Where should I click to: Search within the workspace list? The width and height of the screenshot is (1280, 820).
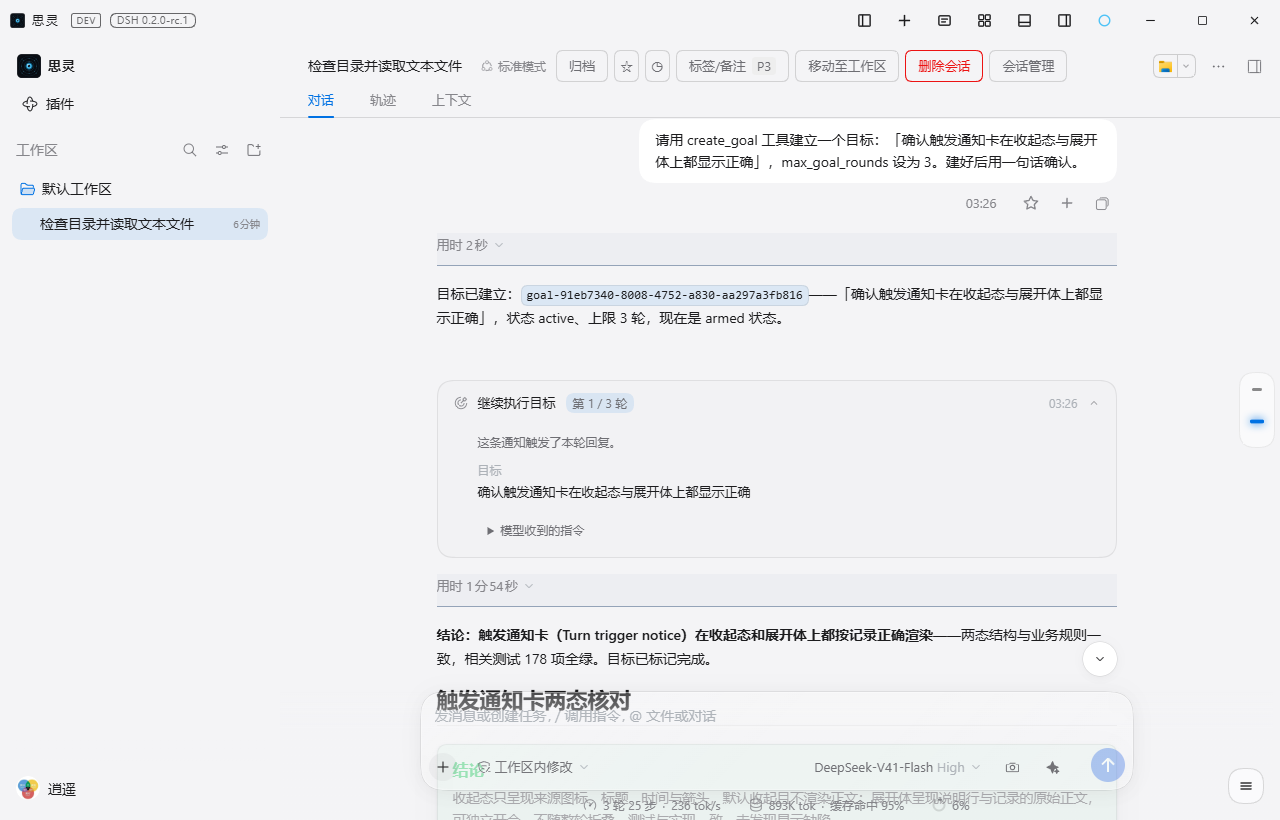tap(190, 150)
